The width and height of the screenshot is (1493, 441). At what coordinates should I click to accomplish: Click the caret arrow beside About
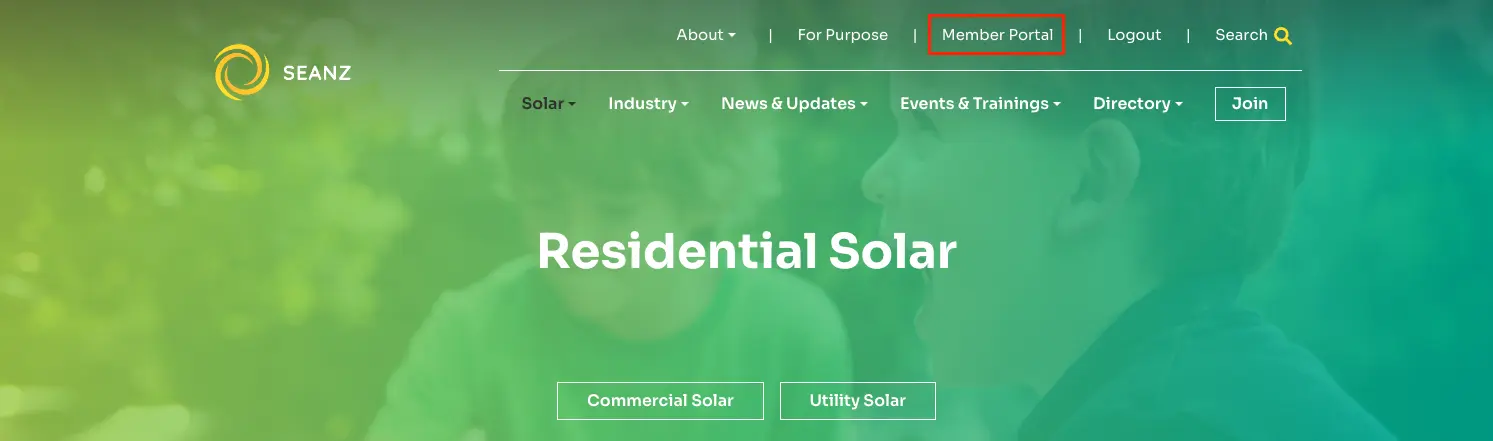[x=732, y=36]
